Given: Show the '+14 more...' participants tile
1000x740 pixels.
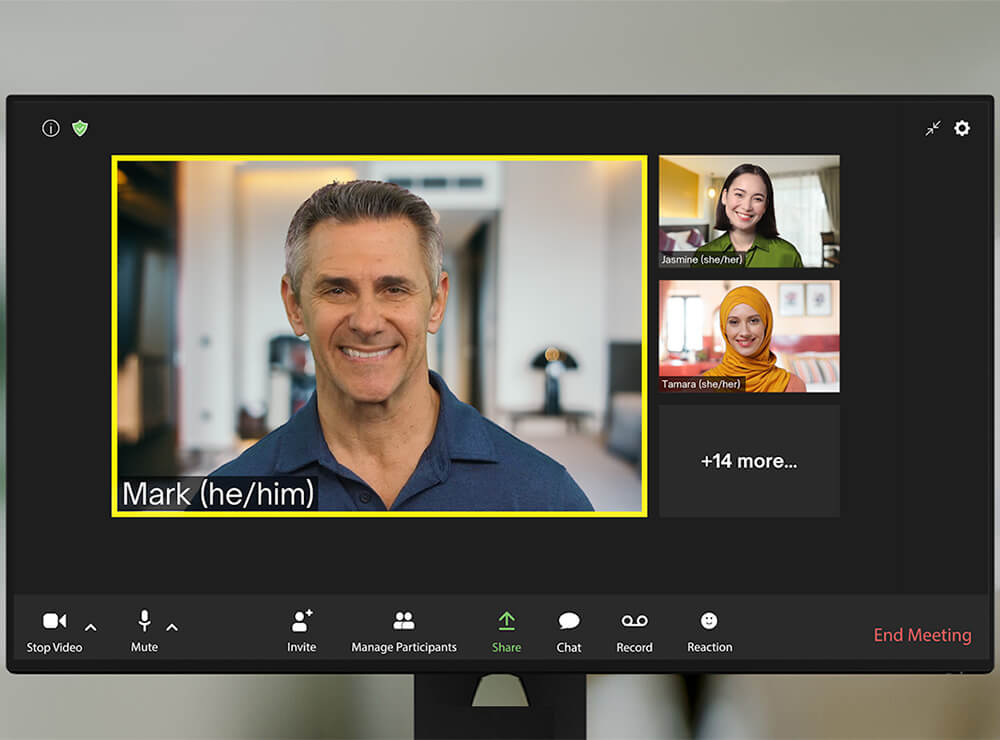Looking at the screenshot, I should click(749, 461).
